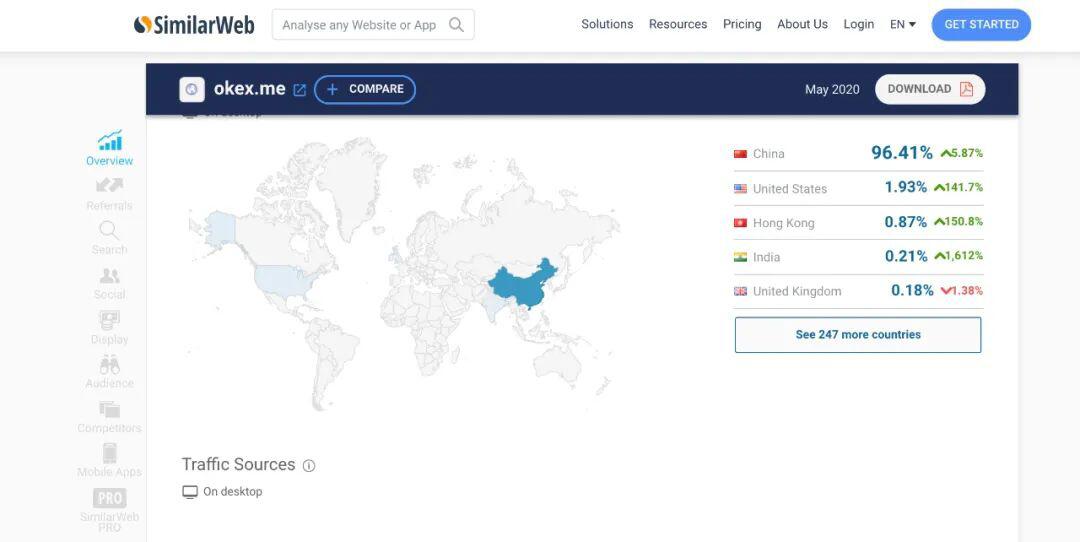The width and height of the screenshot is (1080, 542).
Task: Click the Traffic Sources heading
Action: (238, 464)
